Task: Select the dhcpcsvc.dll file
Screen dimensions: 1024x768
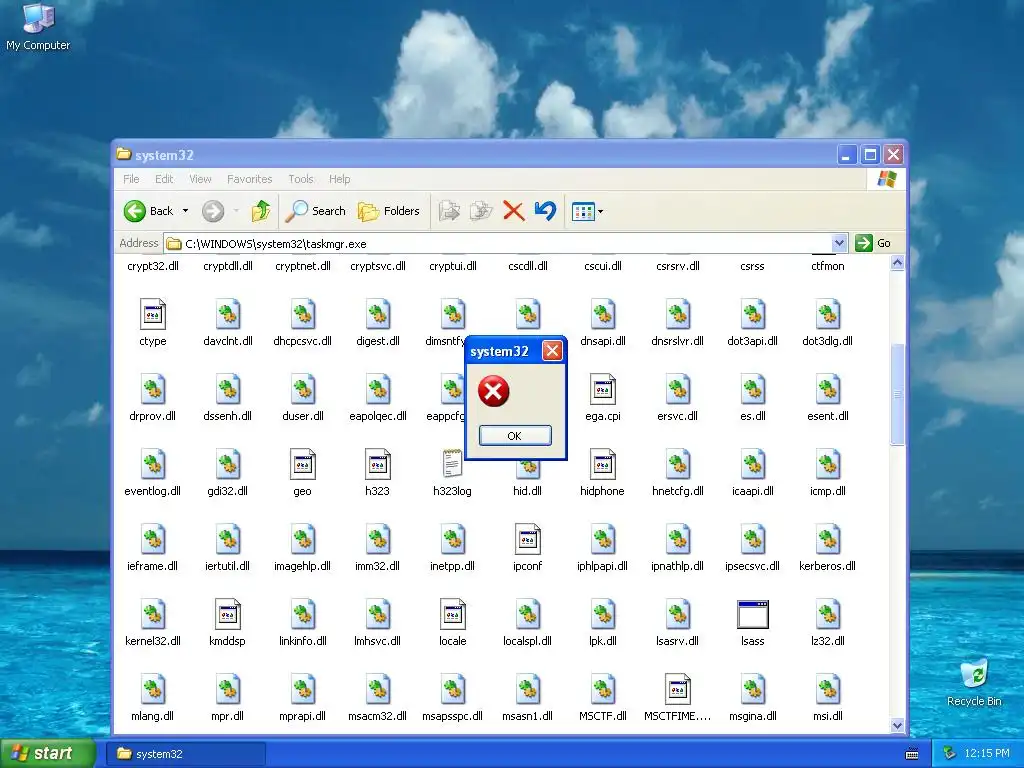Action: (302, 323)
